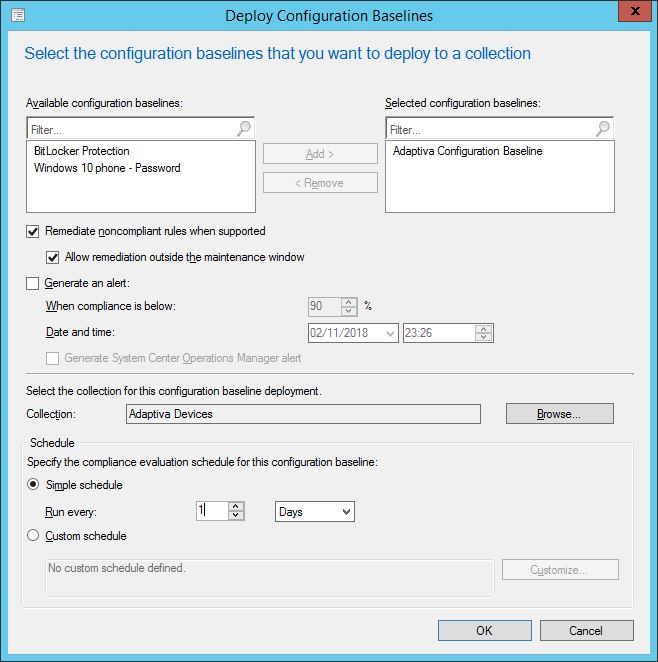This screenshot has height=662, width=658.
Task: Browse for a collection
Action: [x=560, y=414]
